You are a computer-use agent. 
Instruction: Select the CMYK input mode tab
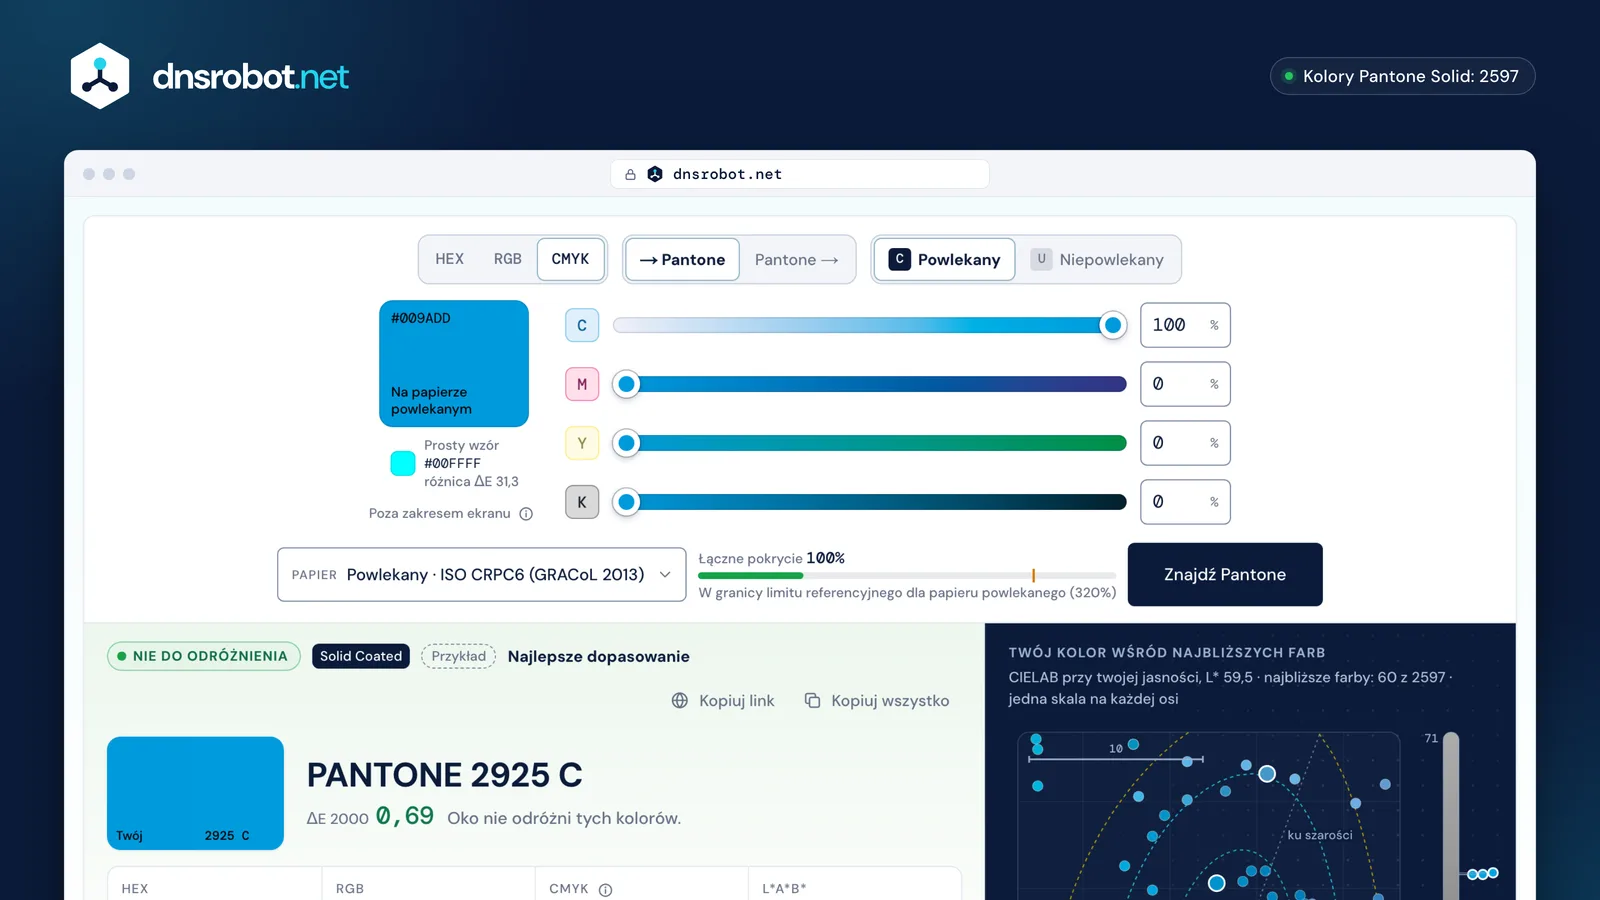click(571, 259)
